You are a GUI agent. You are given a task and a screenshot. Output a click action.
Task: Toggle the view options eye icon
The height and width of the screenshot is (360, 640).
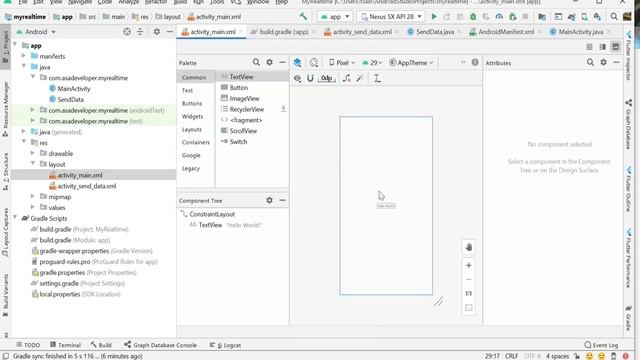point(297,78)
